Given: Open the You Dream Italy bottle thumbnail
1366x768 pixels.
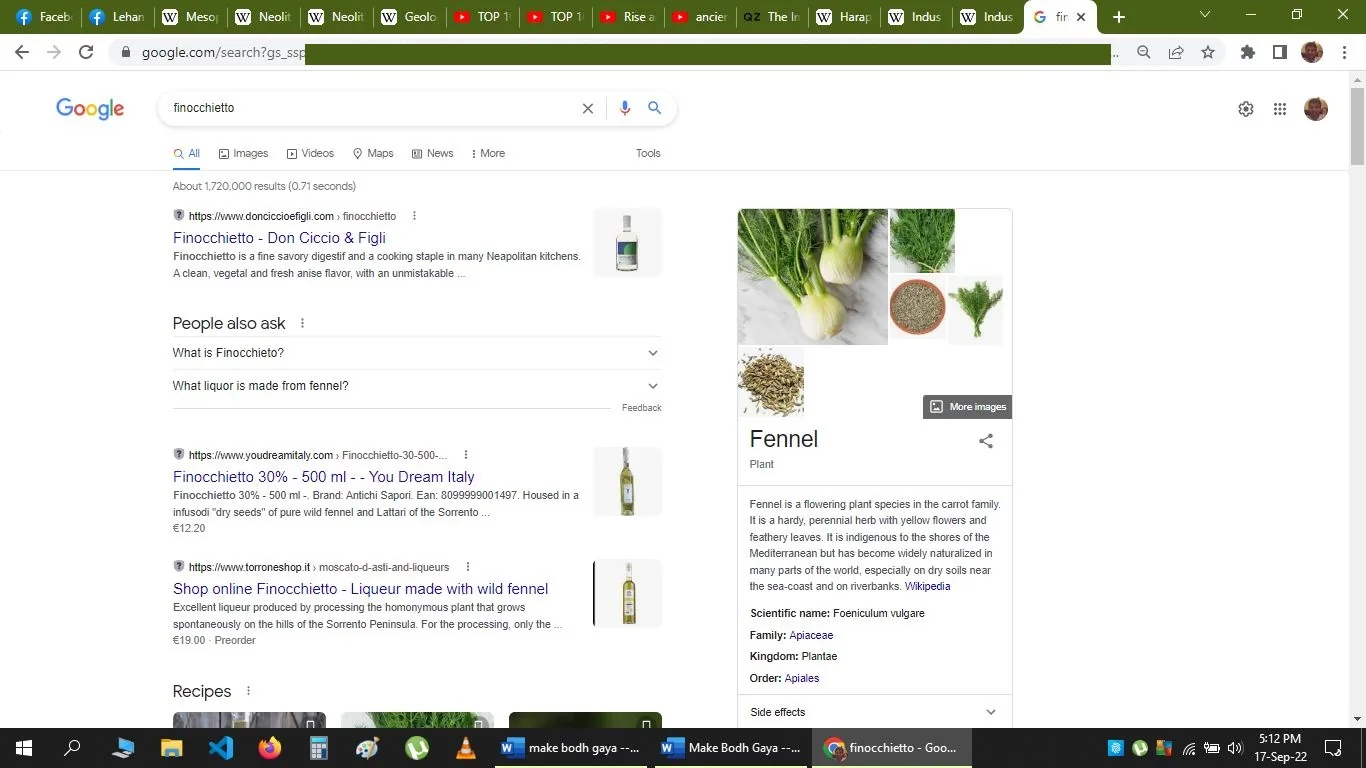Looking at the screenshot, I should (x=627, y=481).
